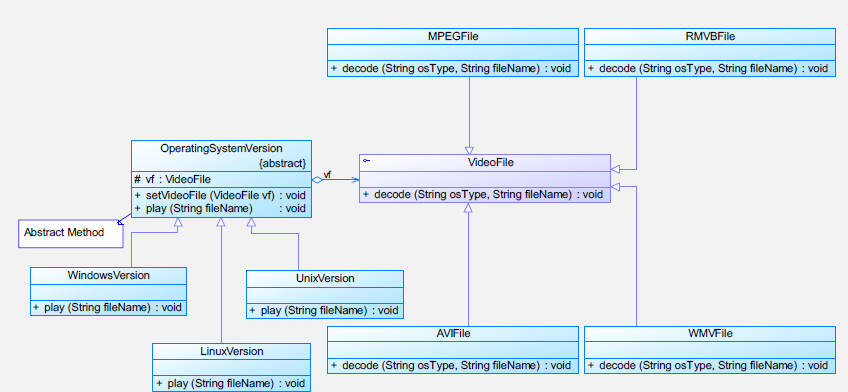Click the UnixVersion inheritance arrowhead under OperatingSystemVersion

point(251,222)
